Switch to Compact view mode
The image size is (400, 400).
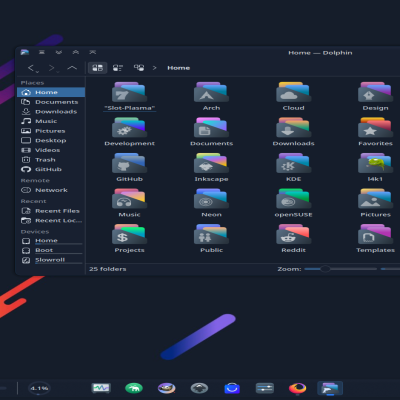(118, 68)
